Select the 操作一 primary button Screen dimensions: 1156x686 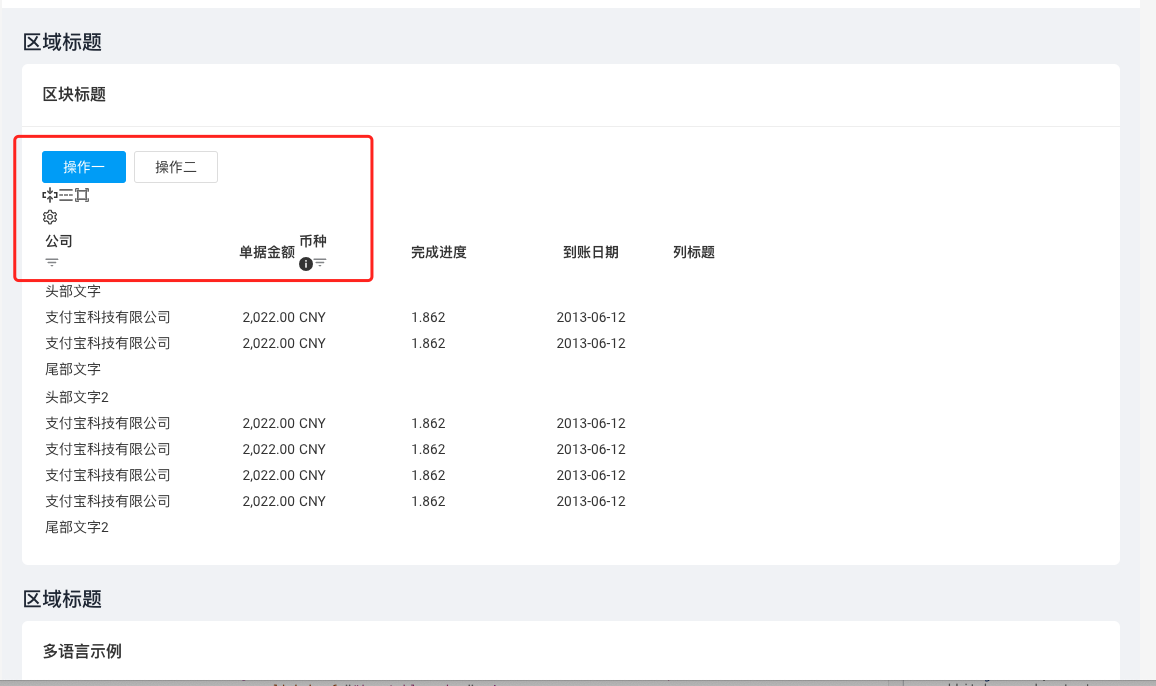[83, 166]
